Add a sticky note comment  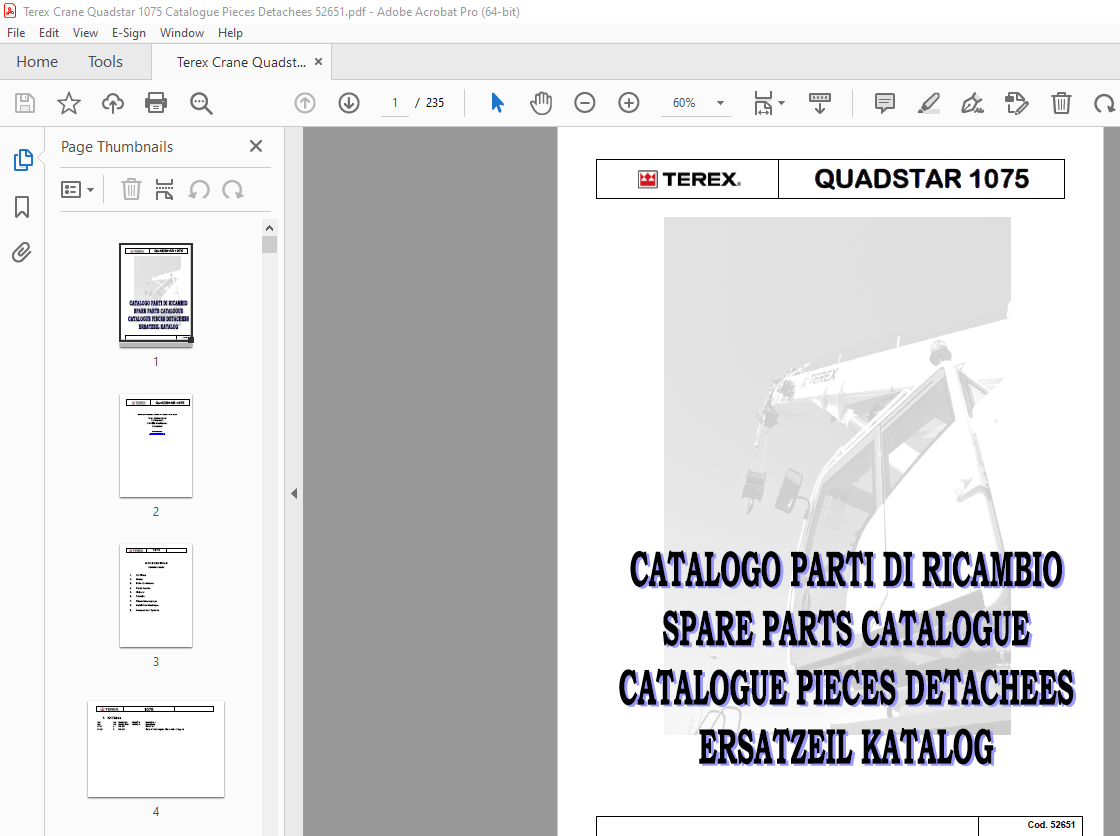click(884, 103)
